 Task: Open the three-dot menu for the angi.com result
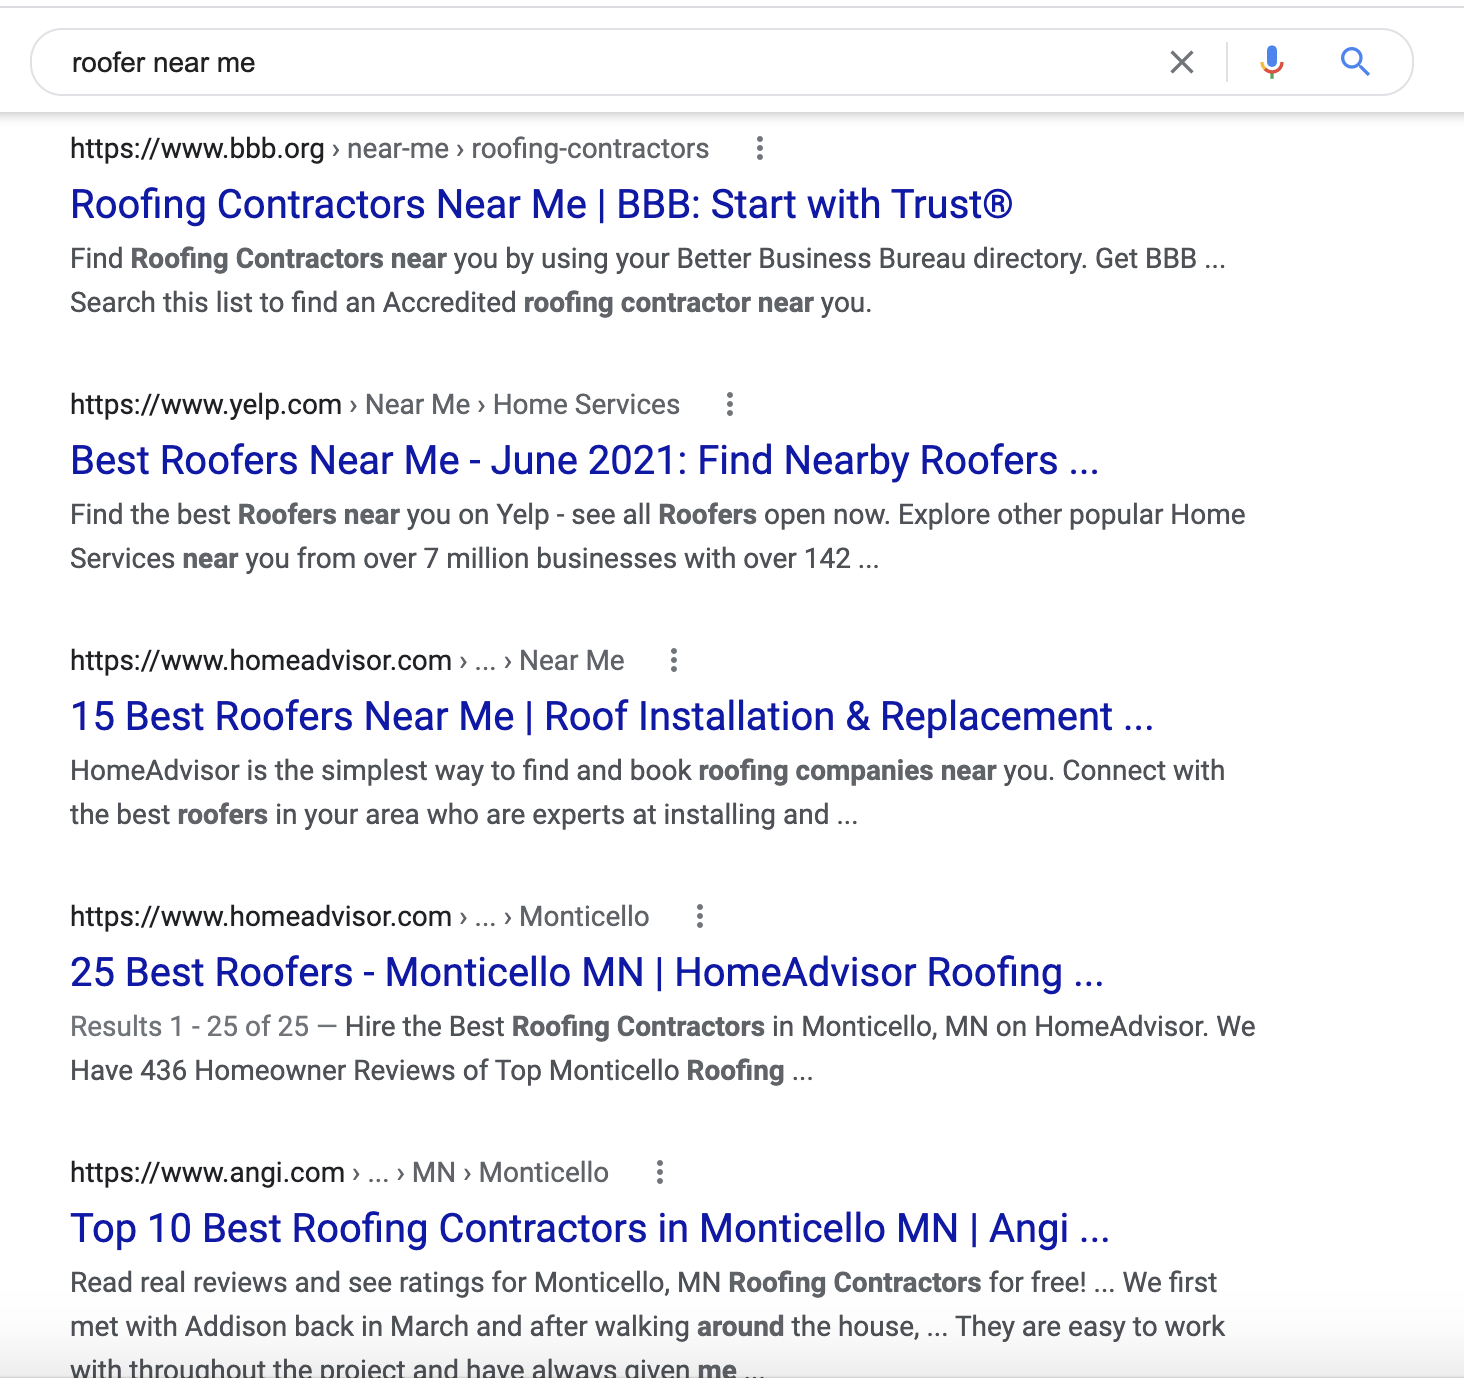click(660, 1172)
